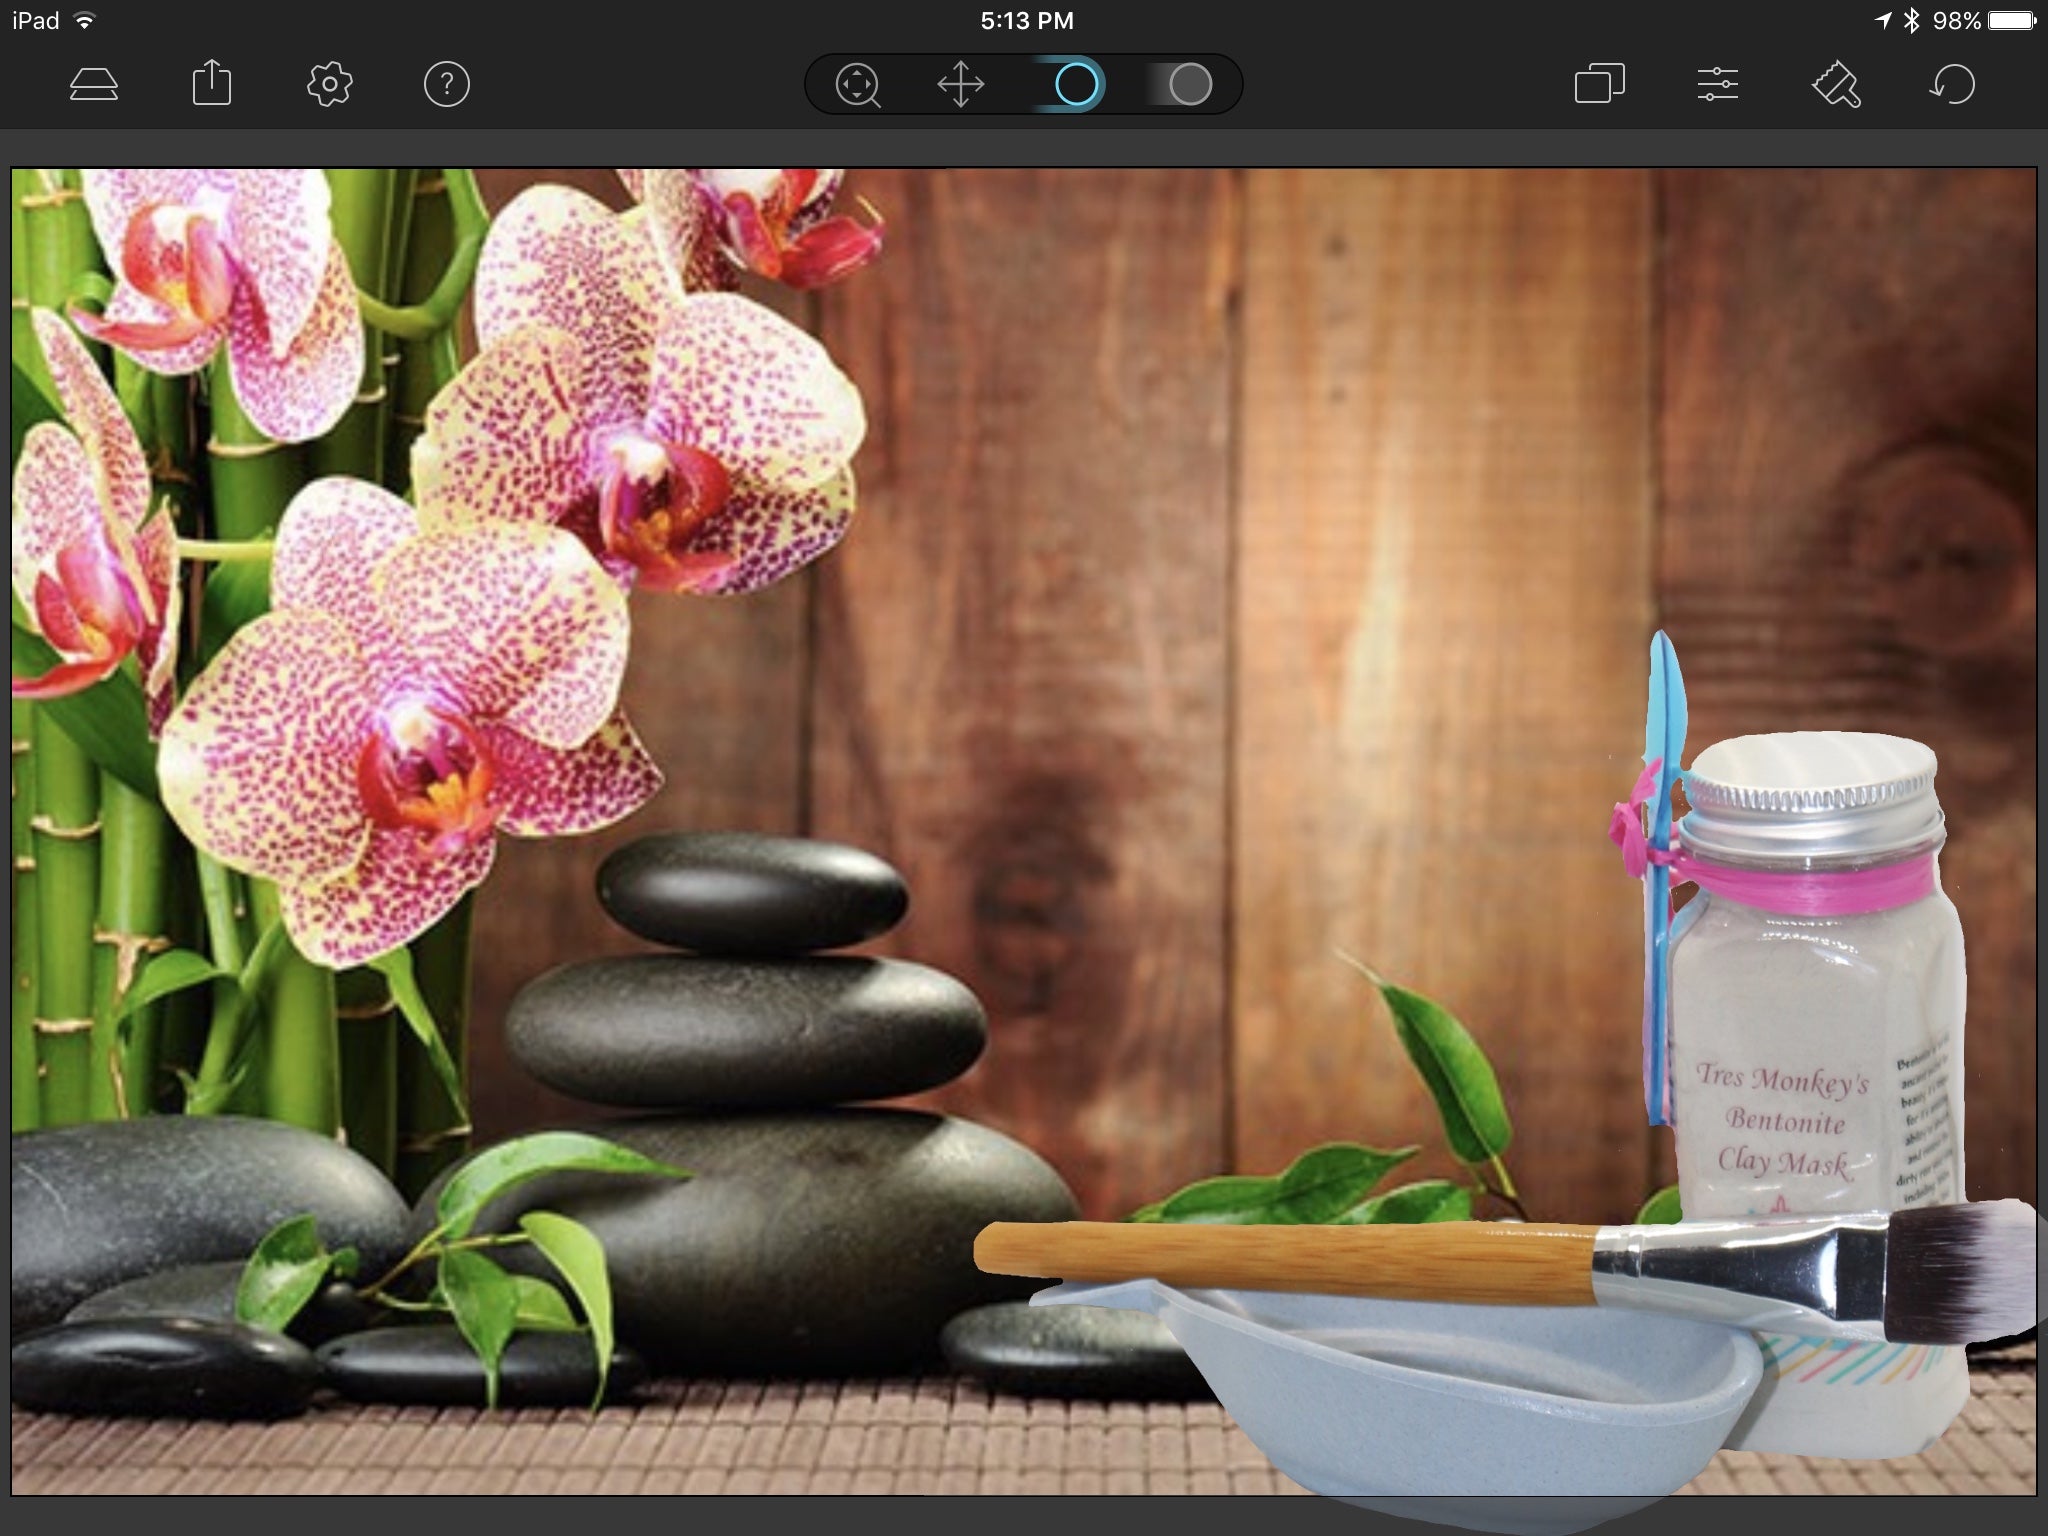The image size is (2048, 1536).
Task: Open the overlapping squares layers icon
Action: click(1599, 83)
